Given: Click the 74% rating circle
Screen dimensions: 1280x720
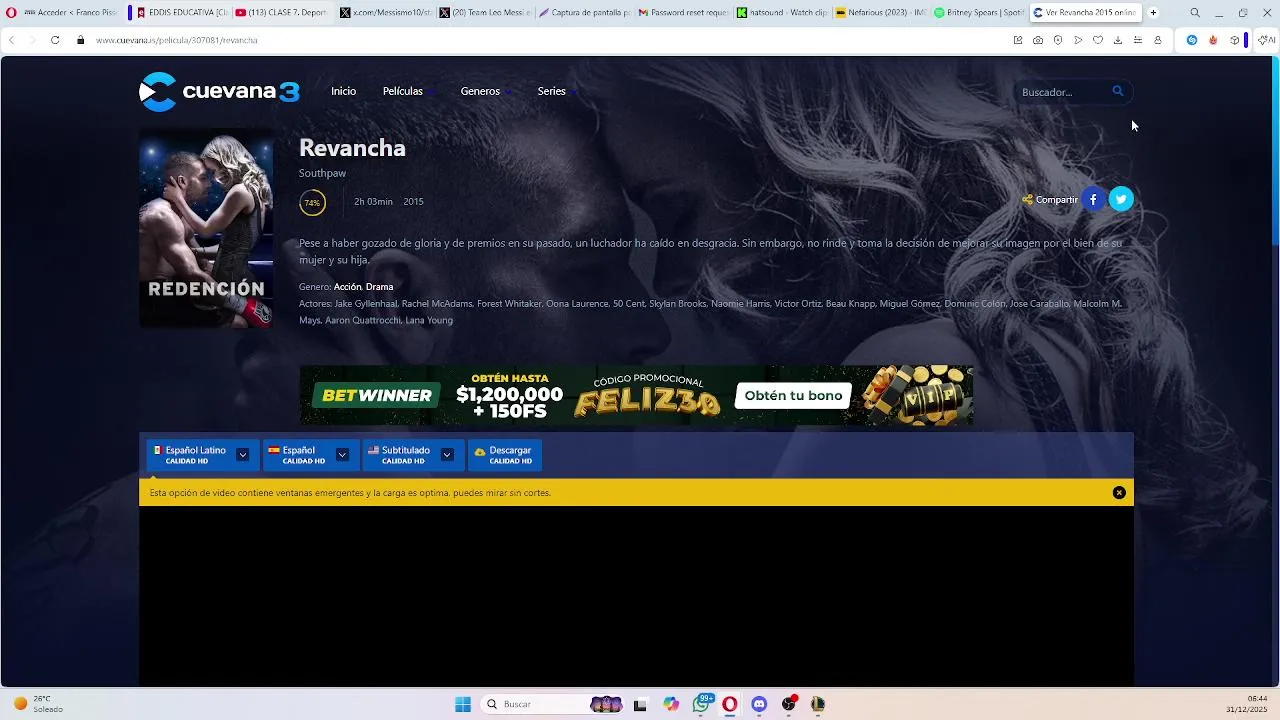Looking at the screenshot, I should (312, 202).
